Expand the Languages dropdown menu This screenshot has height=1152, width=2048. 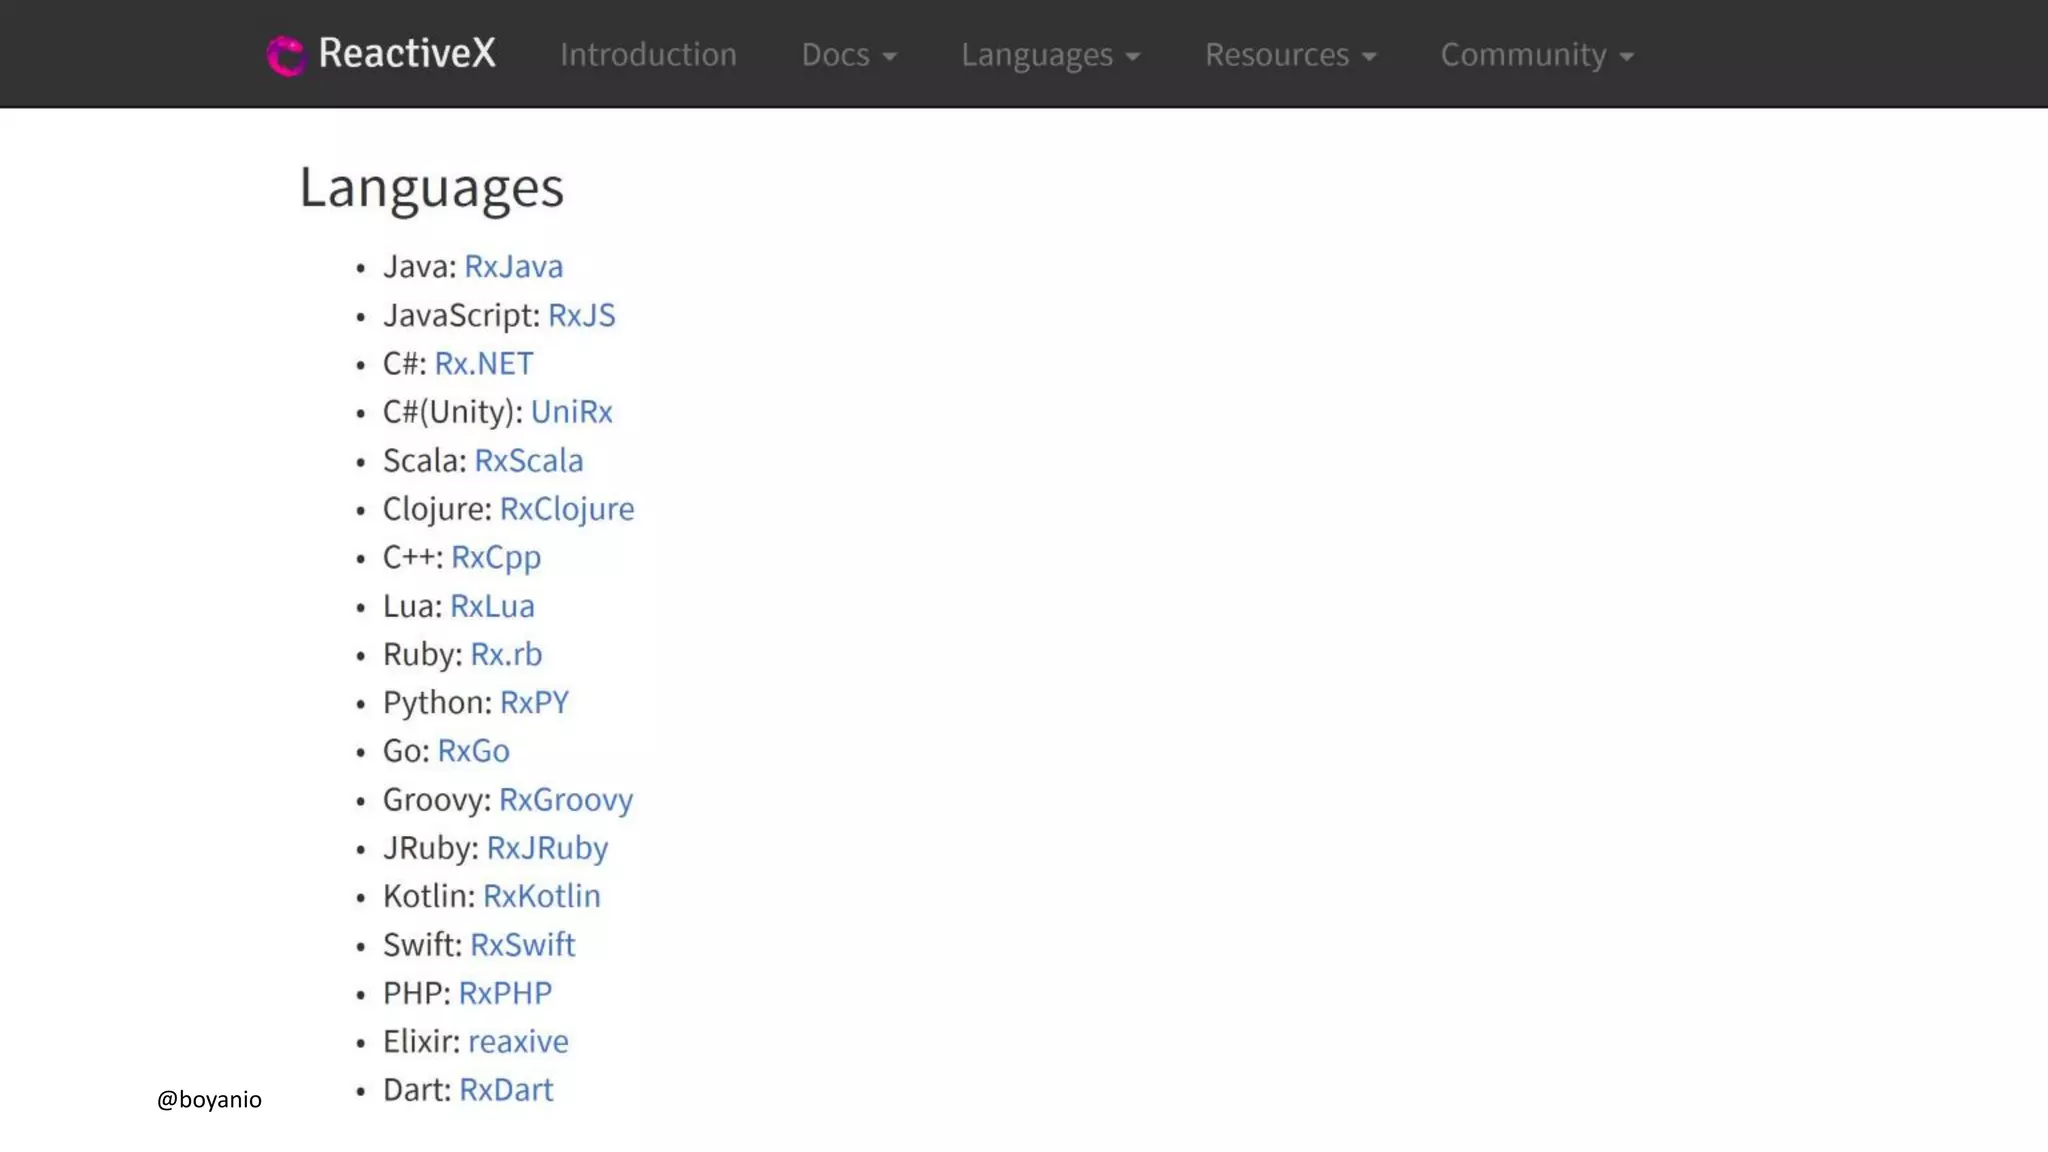(1050, 55)
